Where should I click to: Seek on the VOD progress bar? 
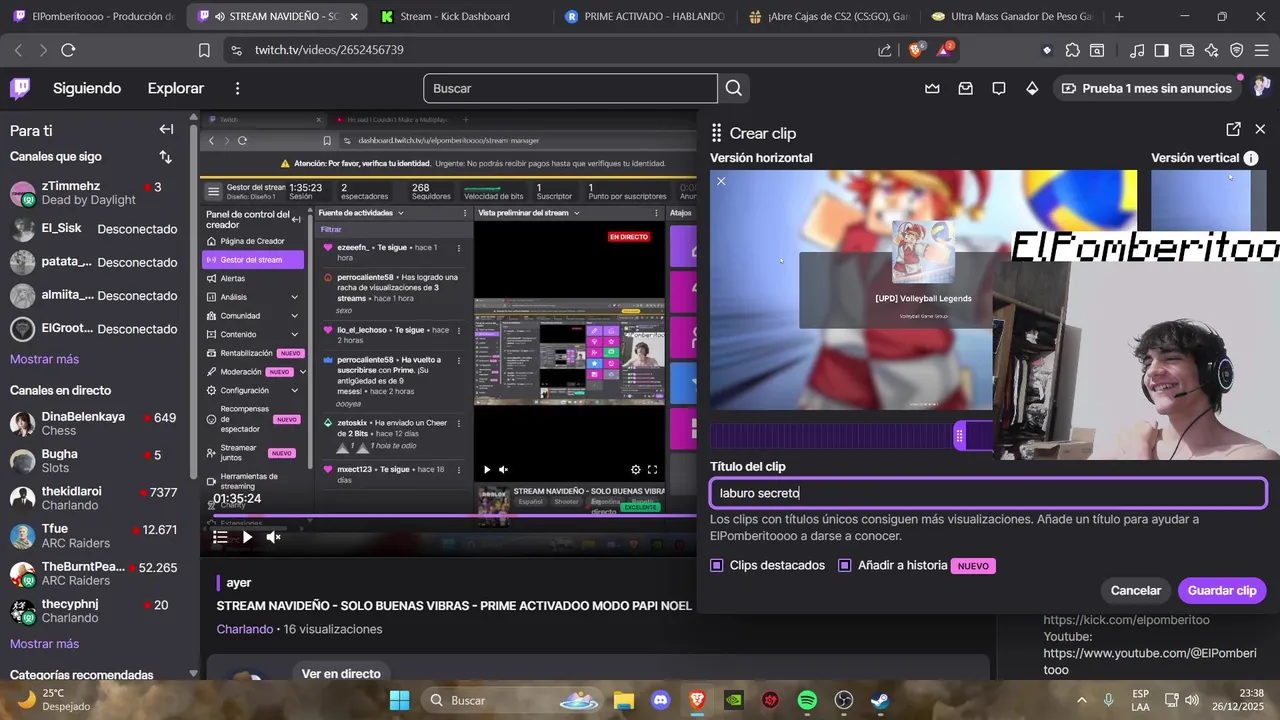(447, 516)
